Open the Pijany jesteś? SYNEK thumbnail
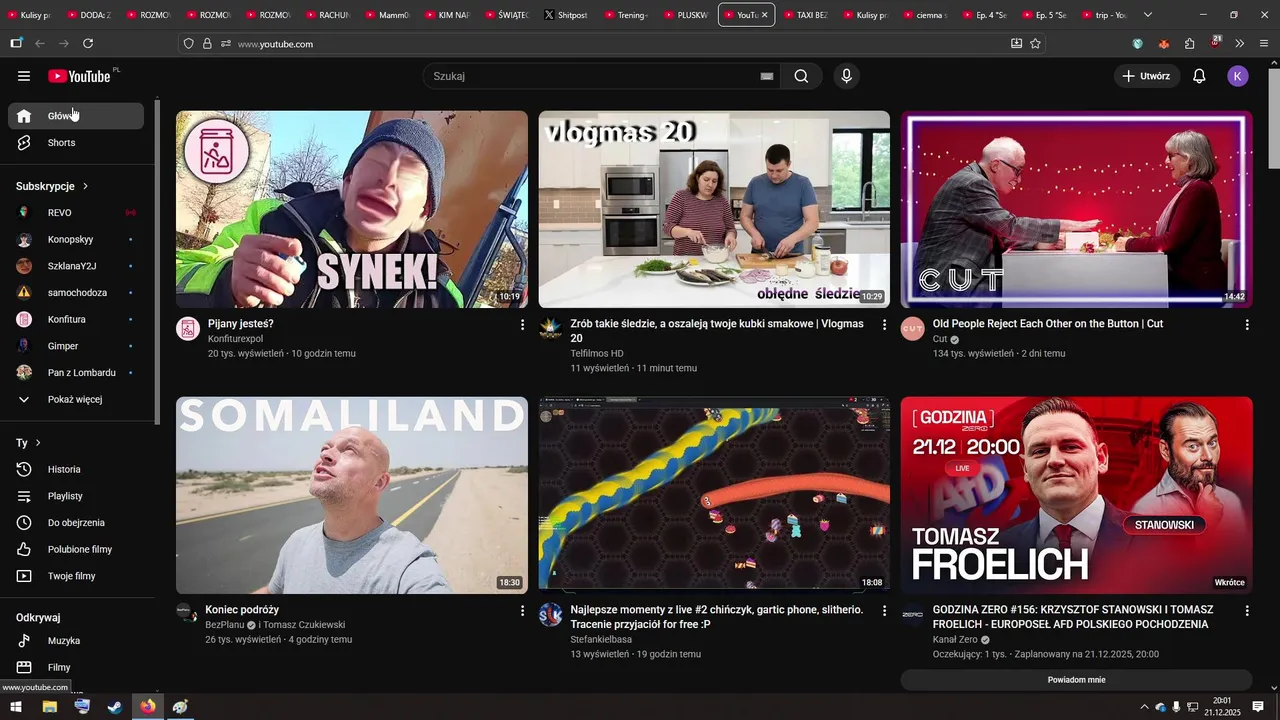 [352, 209]
